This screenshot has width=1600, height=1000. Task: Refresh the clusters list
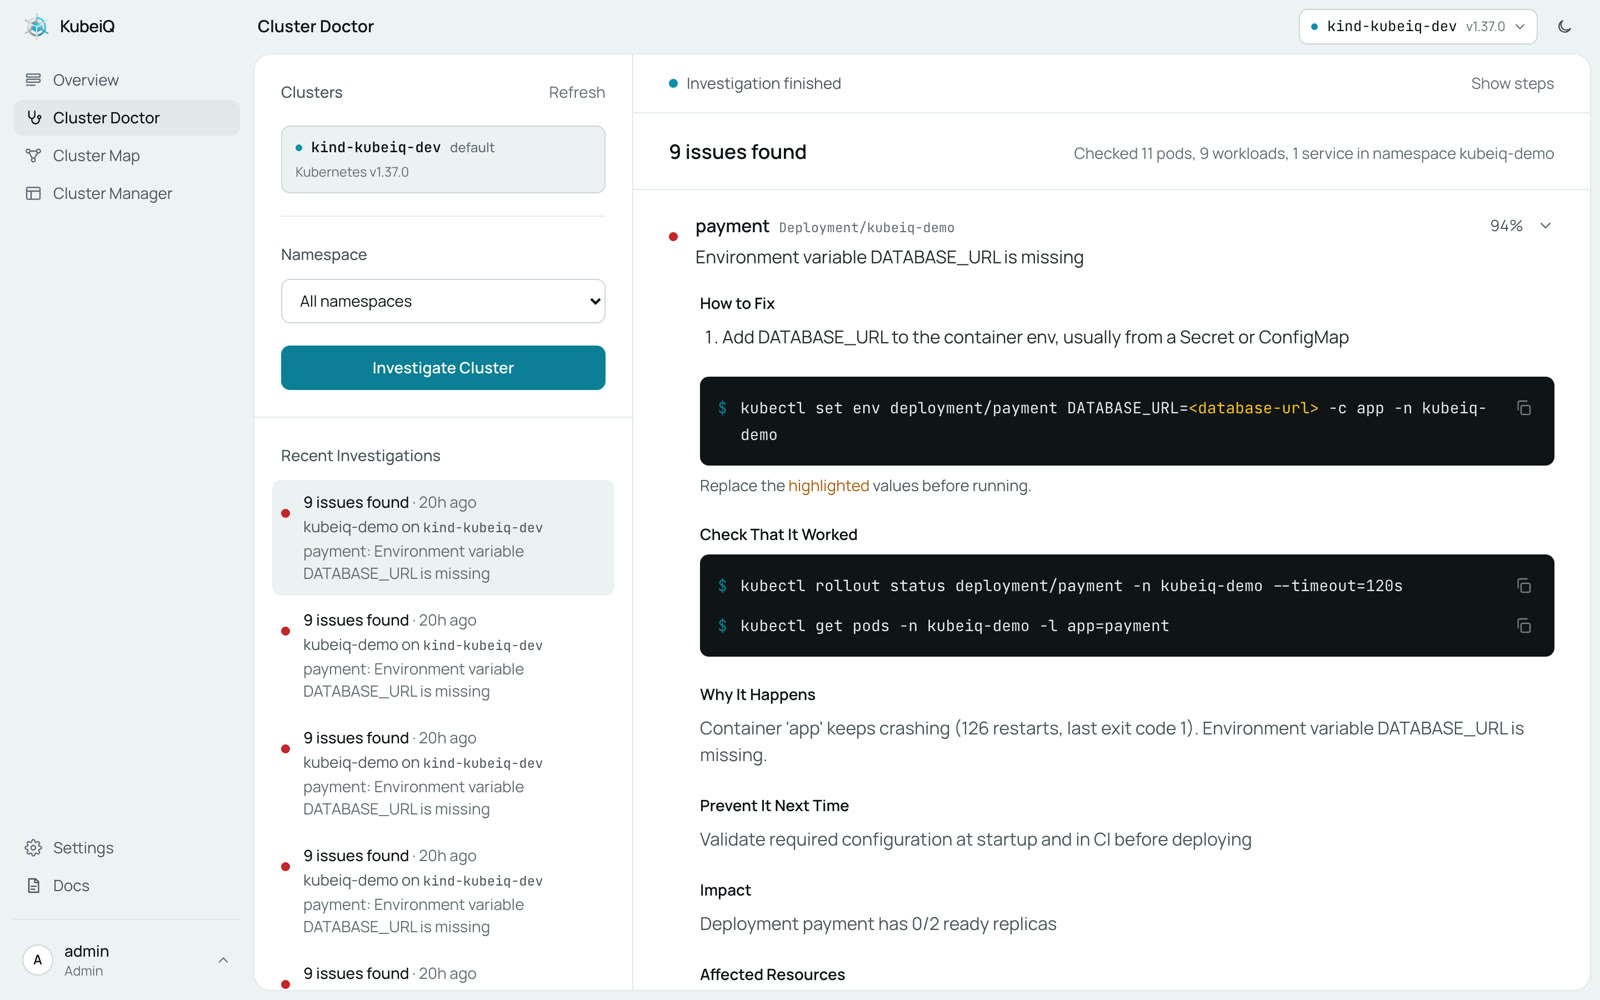click(x=577, y=92)
